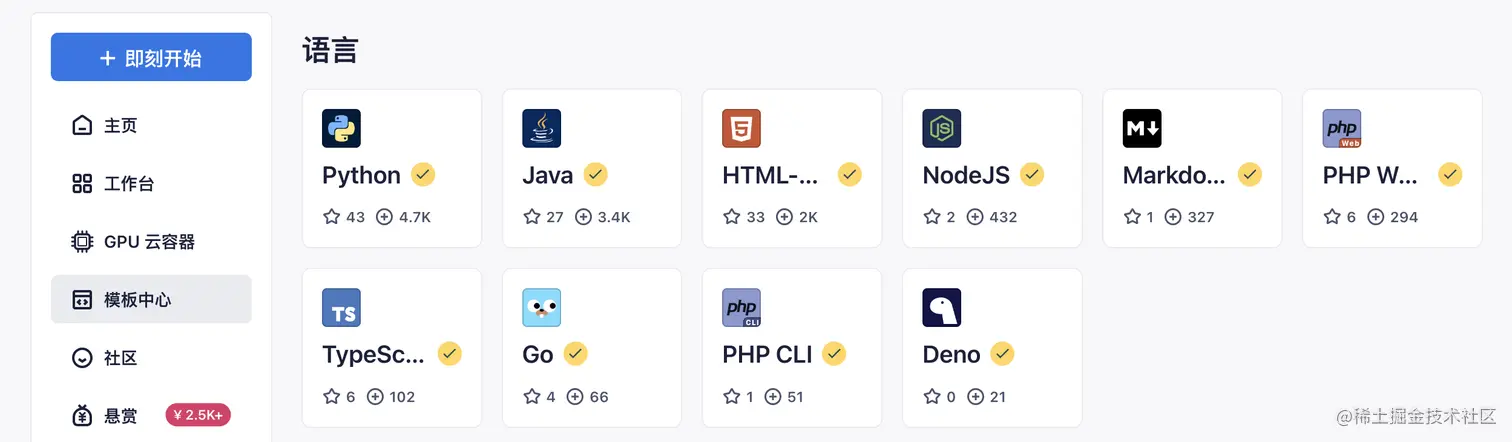Click the Markdown M-arrow icon
The height and width of the screenshot is (442, 1512).
pyautogui.click(x=1142, y=129)
